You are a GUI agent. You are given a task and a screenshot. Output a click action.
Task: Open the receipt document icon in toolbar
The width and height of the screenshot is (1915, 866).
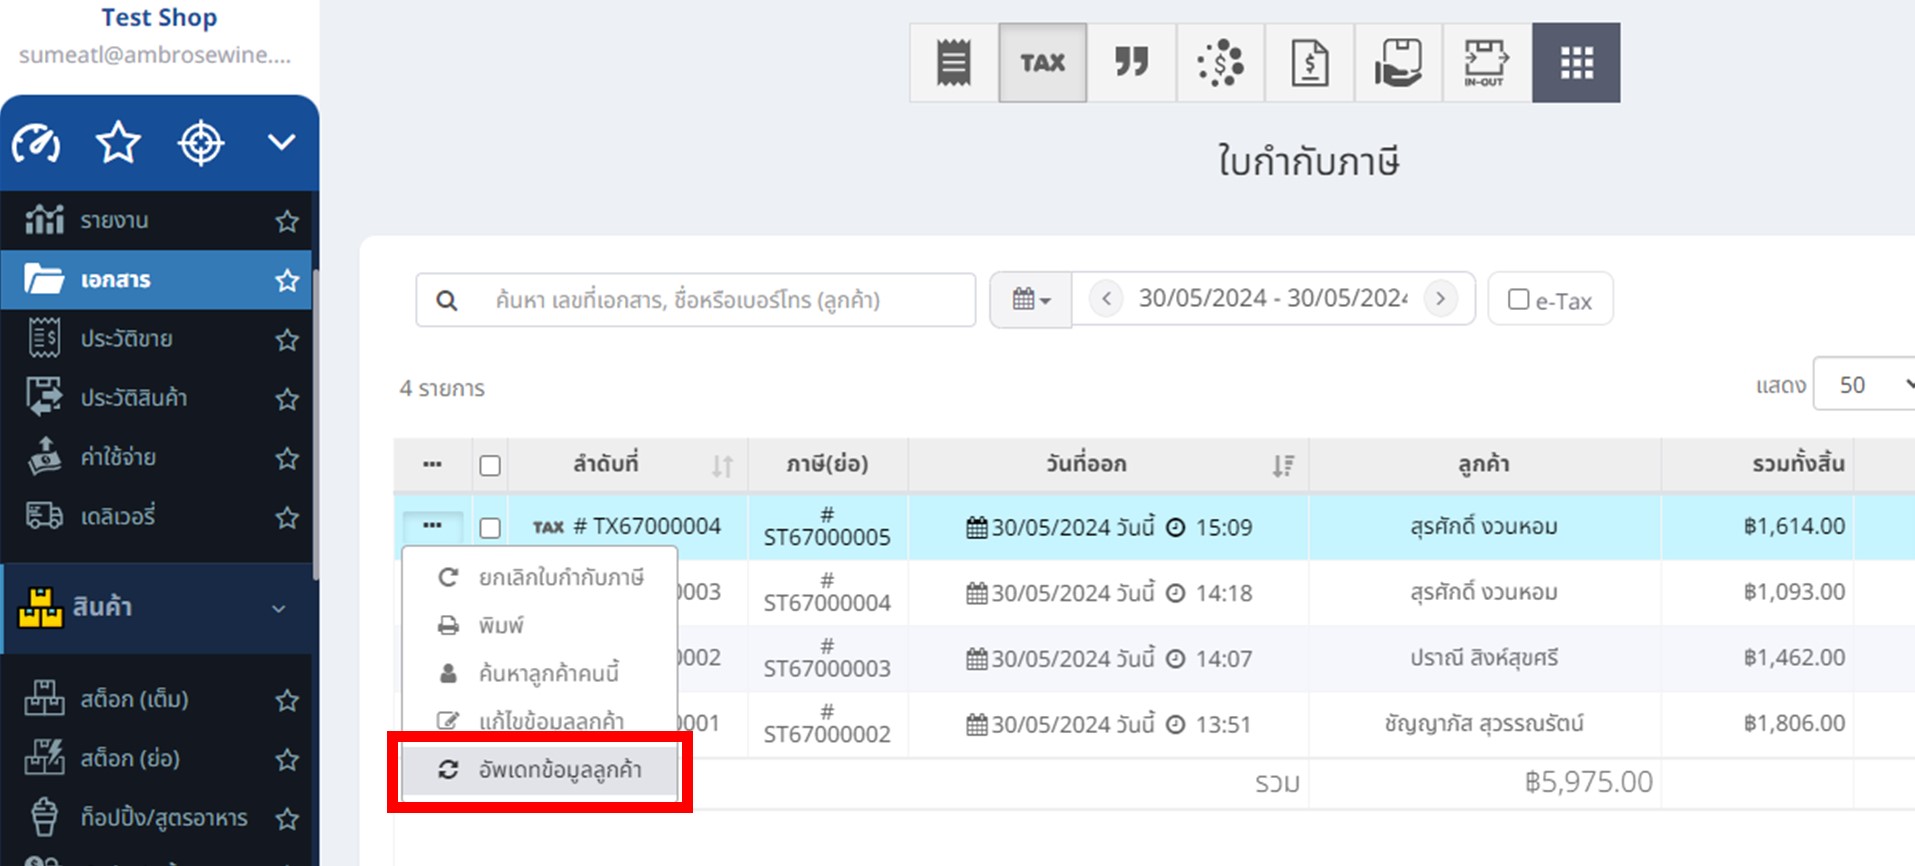(x=953, y=63)
